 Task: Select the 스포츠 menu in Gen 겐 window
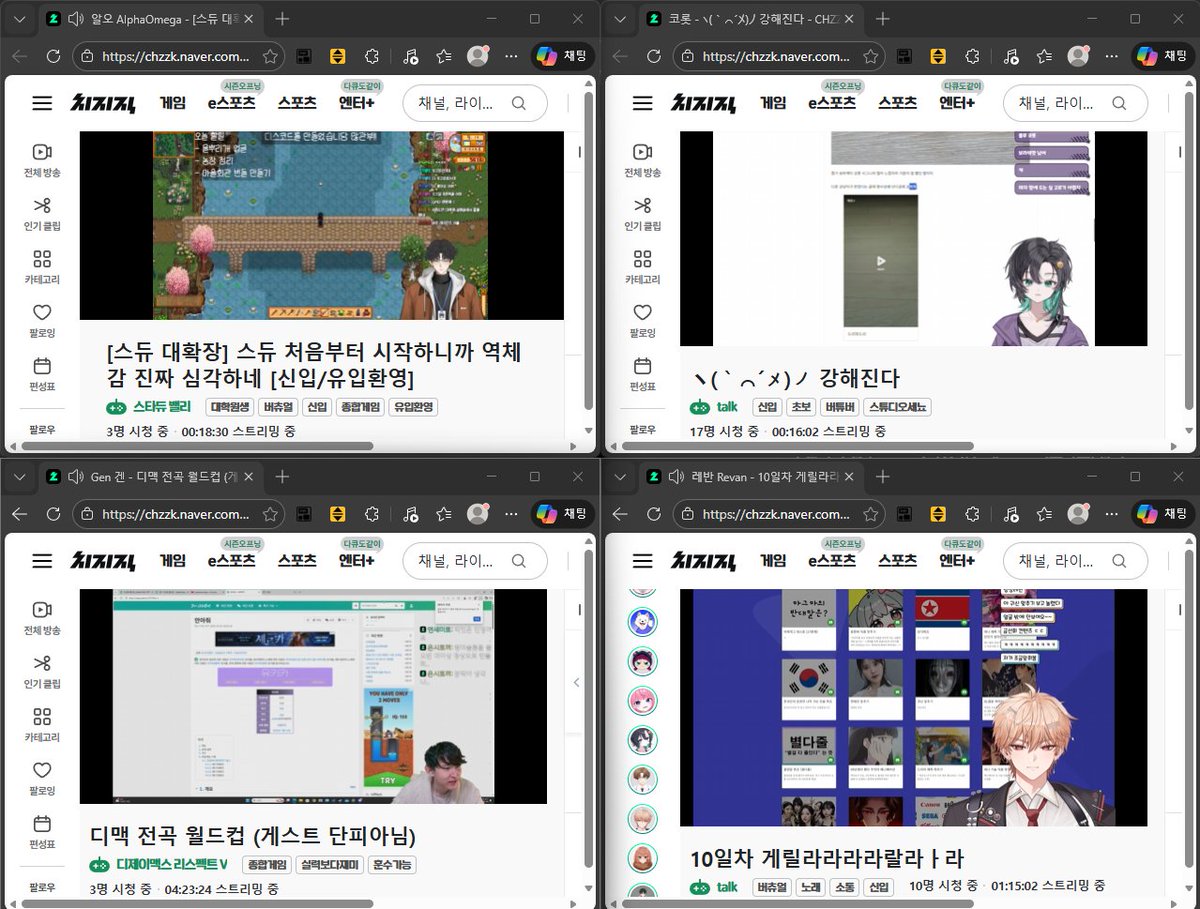[297, 561]
